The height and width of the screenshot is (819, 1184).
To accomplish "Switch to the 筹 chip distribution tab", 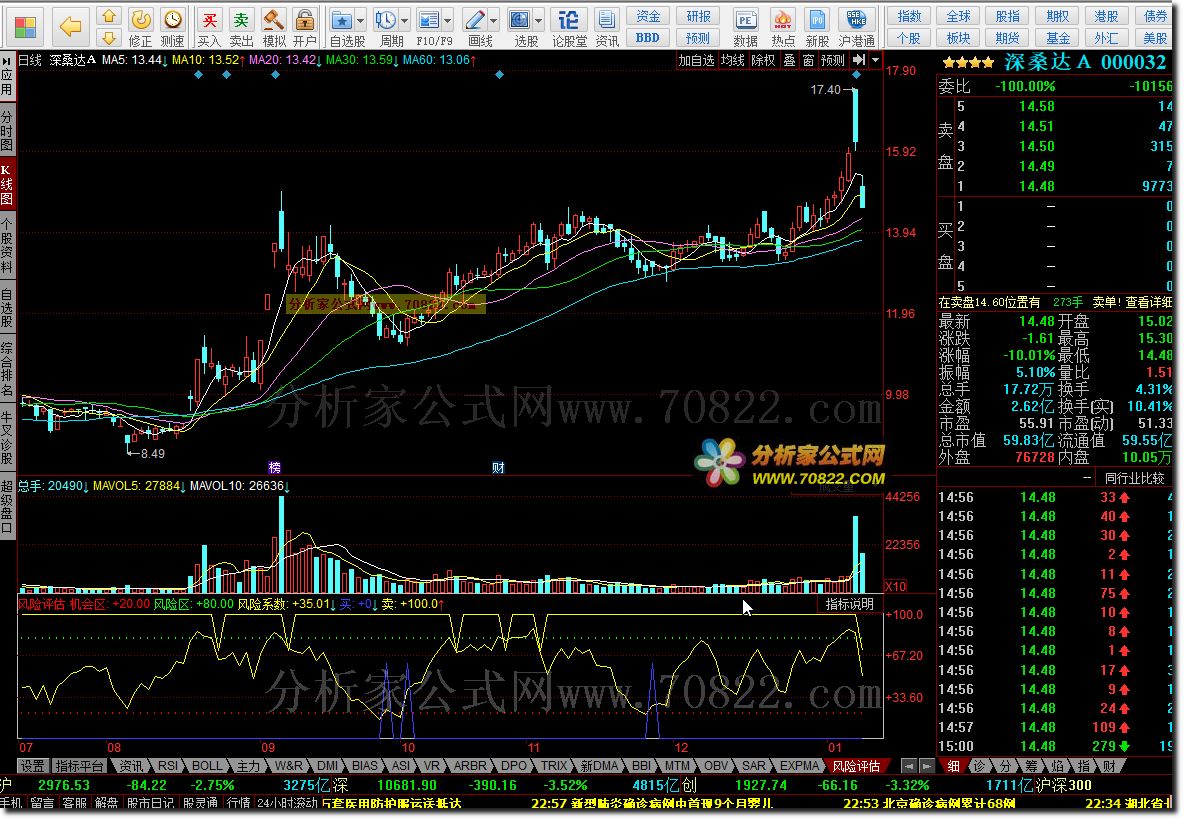I will (1031, 766).
